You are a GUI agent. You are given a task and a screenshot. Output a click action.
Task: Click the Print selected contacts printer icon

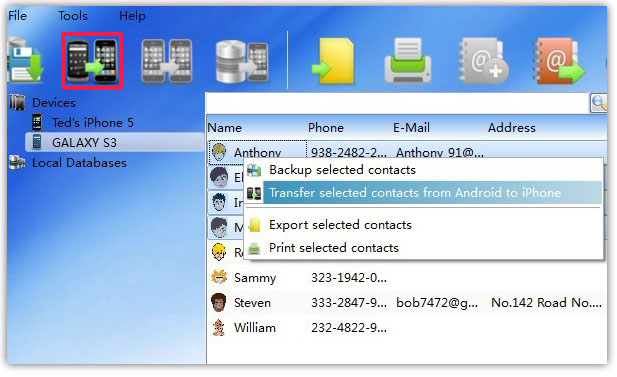pos(254,248)
